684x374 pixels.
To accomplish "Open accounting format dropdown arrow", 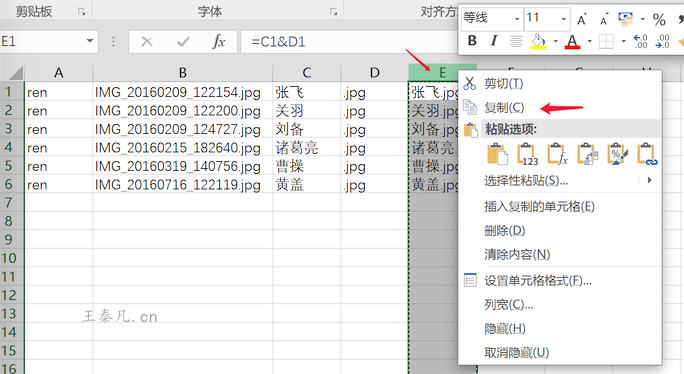I will 642,19.
